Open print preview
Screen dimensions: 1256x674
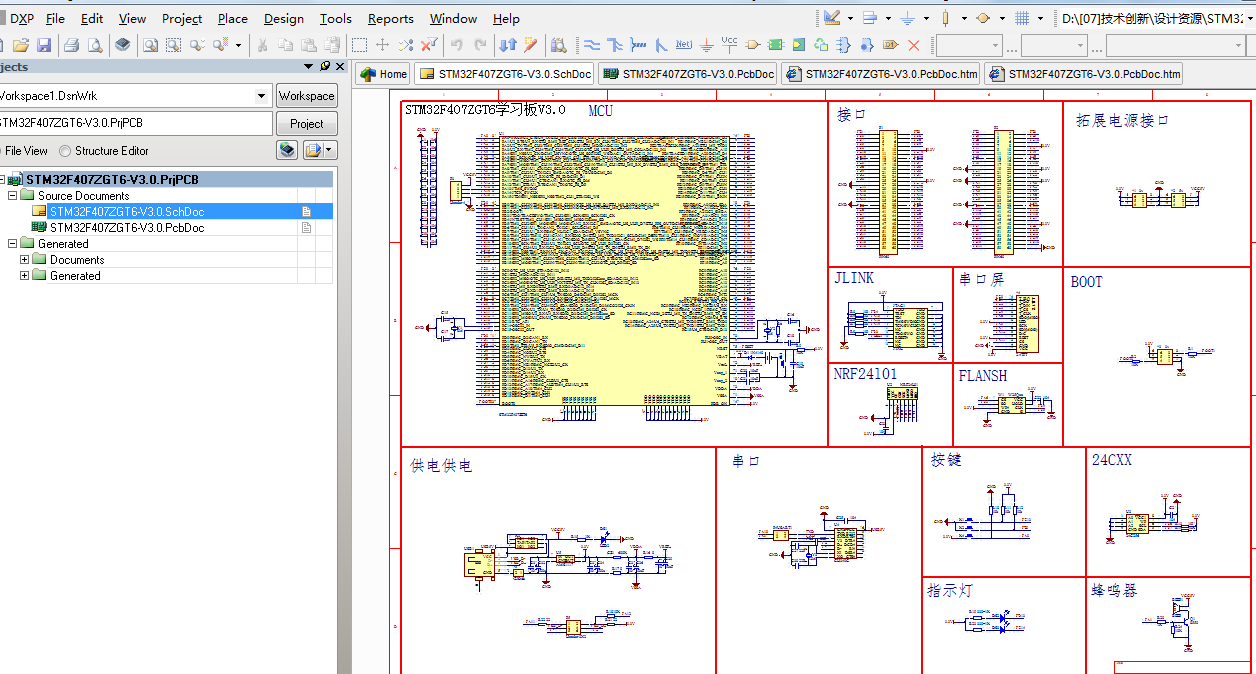pos(95,45)
